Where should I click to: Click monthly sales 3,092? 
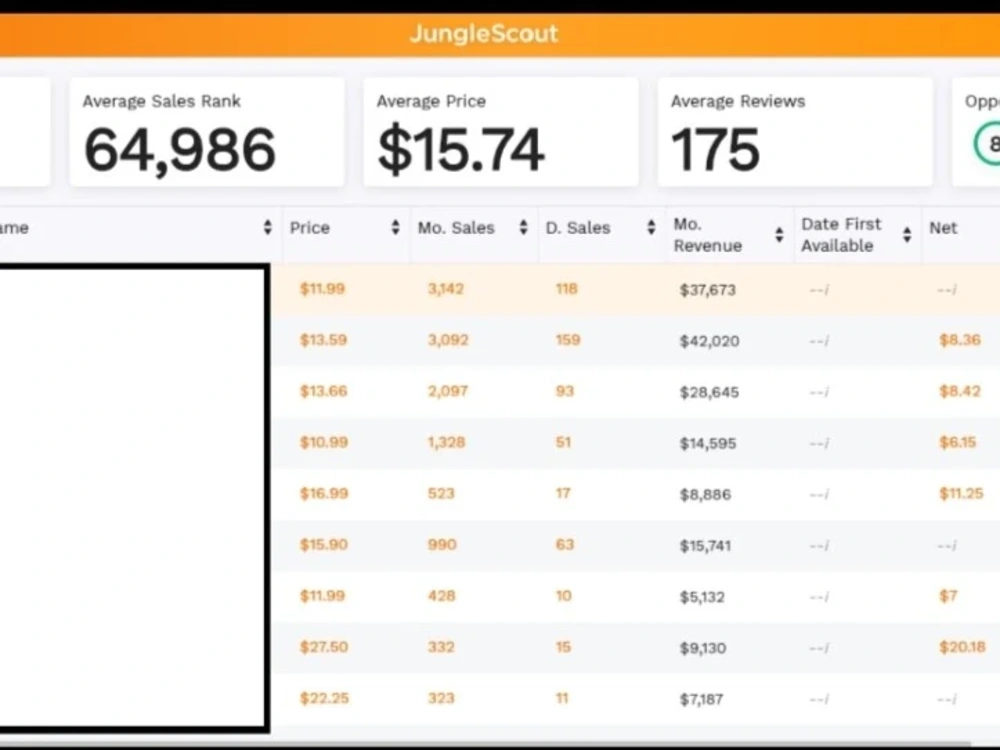[448, 340]
